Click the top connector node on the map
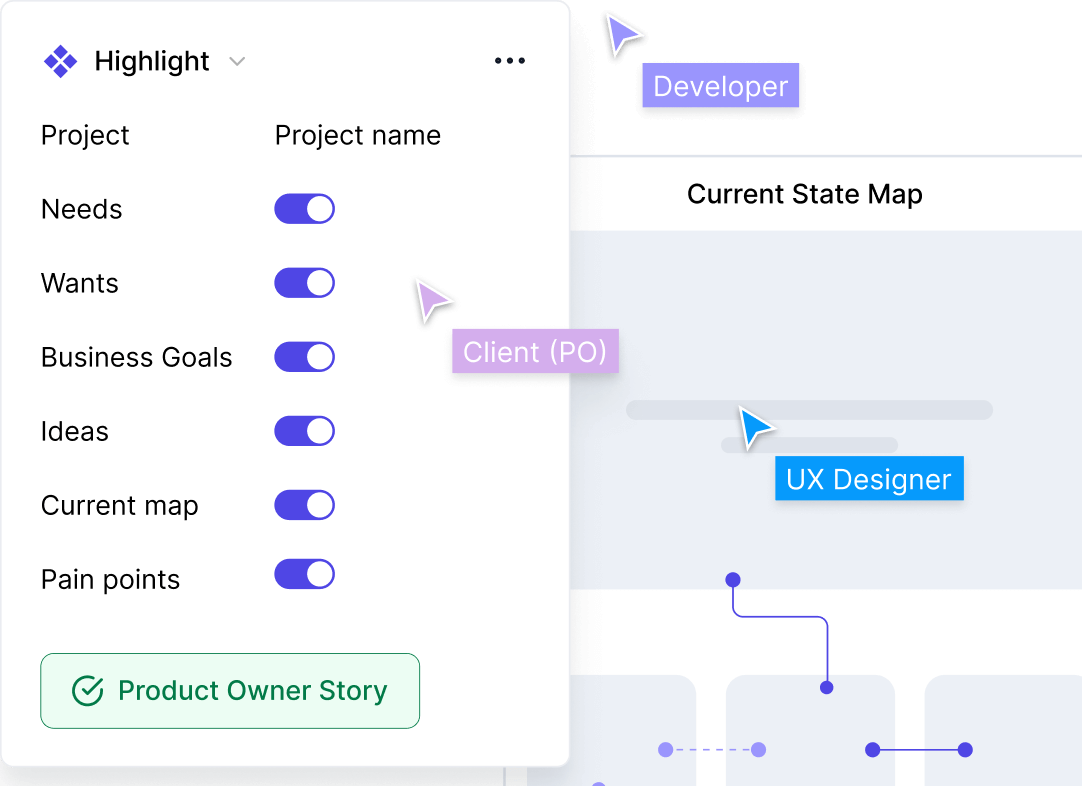1082x786 pixels. pyautogui.click(x=733, y=580)
